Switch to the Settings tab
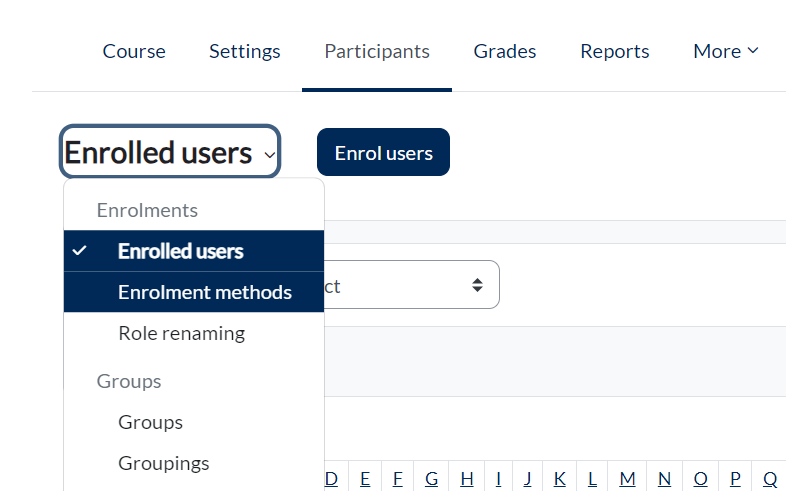 coord(244,51)
